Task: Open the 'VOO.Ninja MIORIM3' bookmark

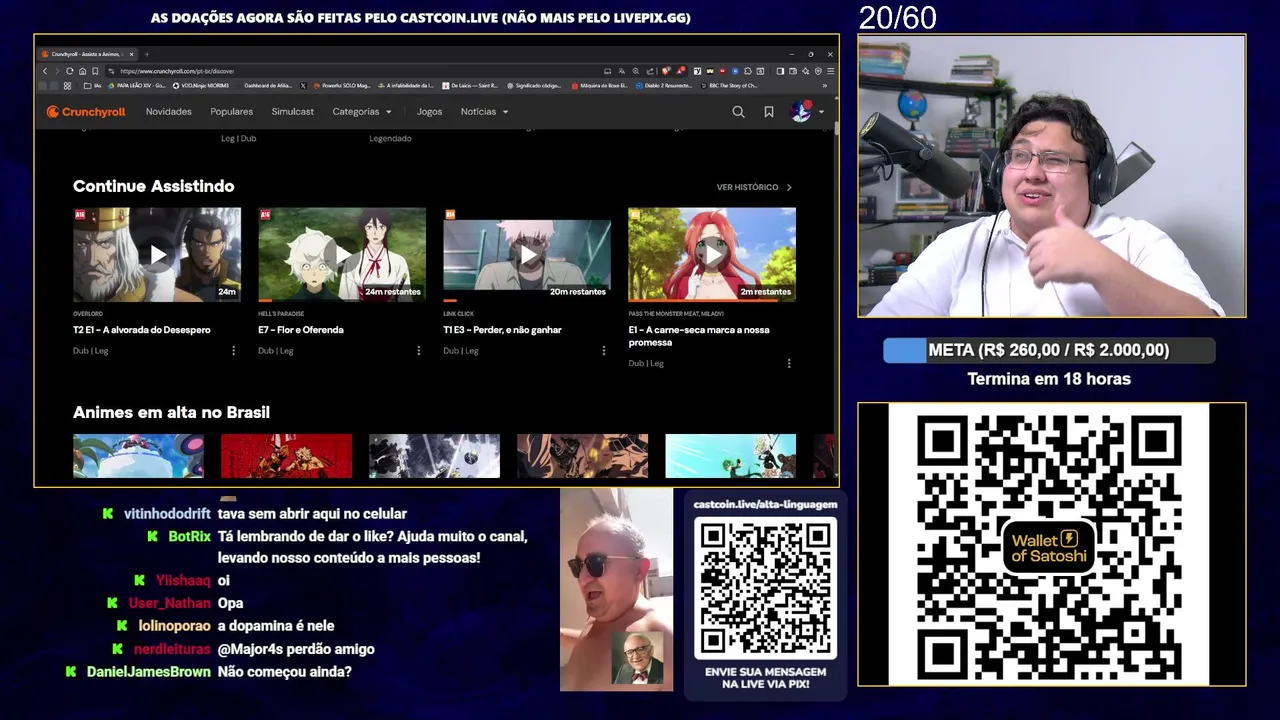Action: [x=201, y=86]
